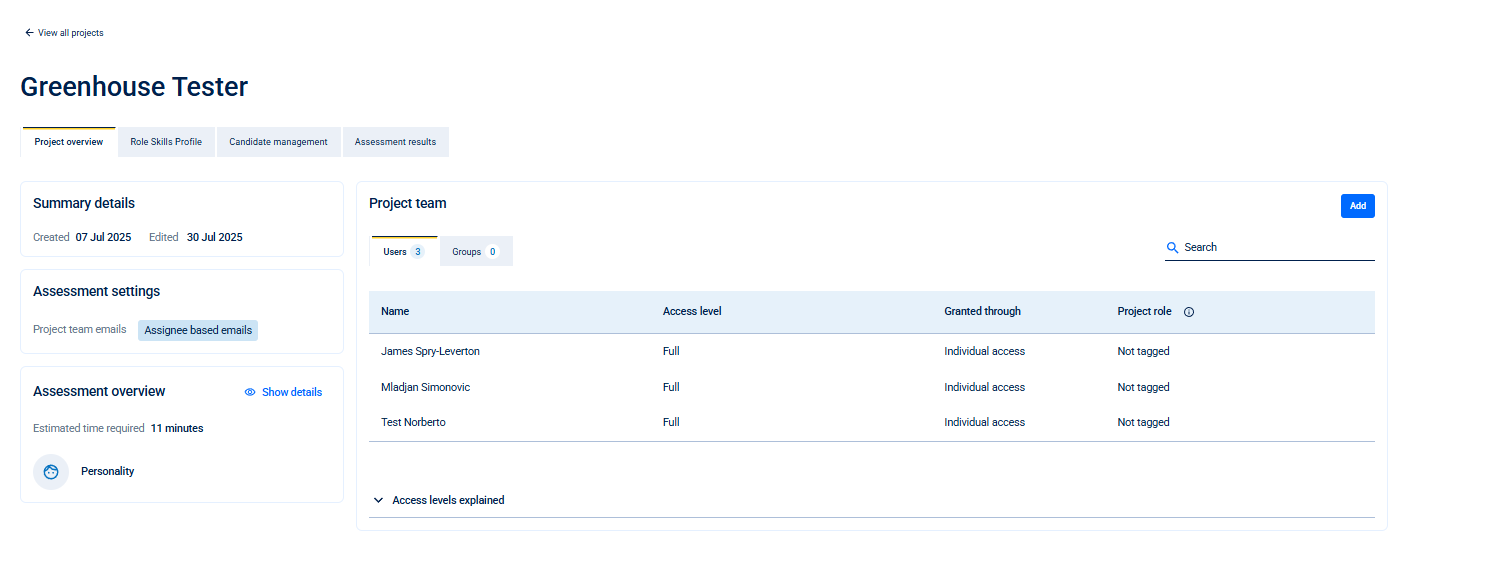Switch to the Role Skills Profile tab
1498x565 pixels.
click(166, 142)
